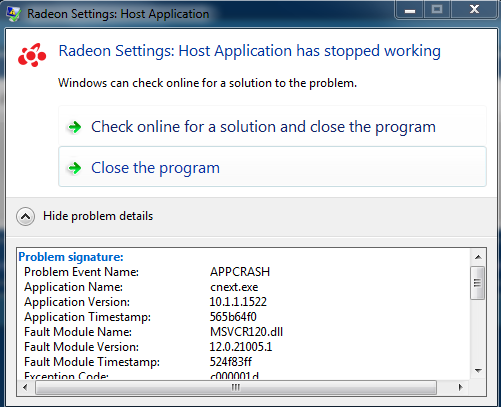This screenshot has width=501, height=407.
Task: Click Hide problem details label
Action: [98, 216]
